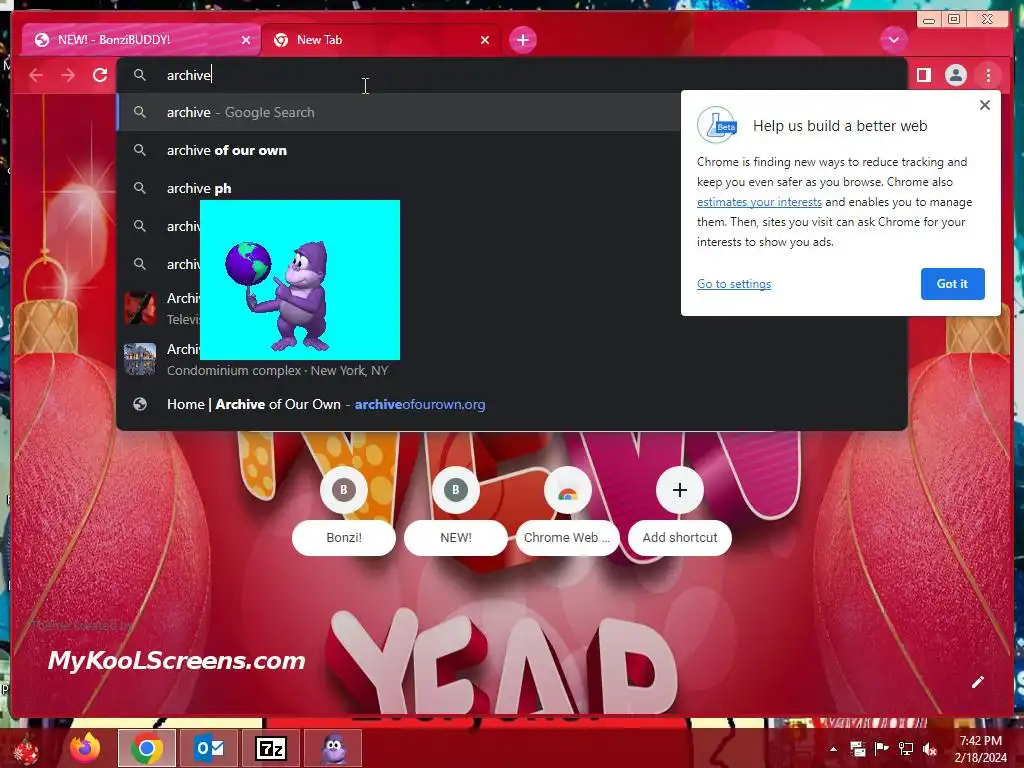Open the side panel icon
Screen dimensions: 1024x768
click(x=923, y=75)
